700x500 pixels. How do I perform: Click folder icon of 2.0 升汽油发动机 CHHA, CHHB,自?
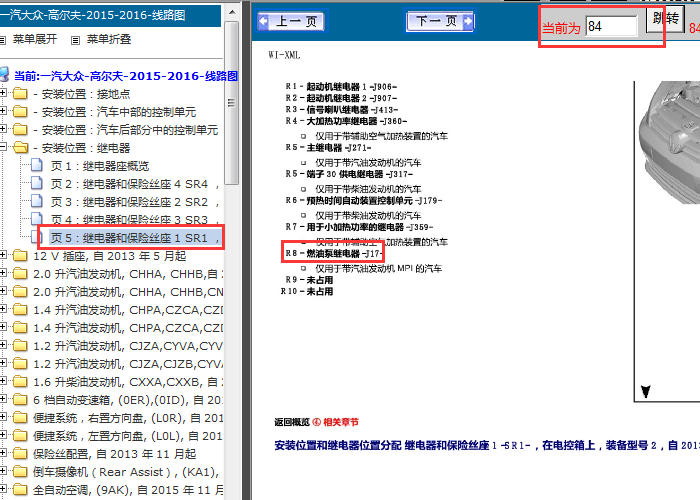pyautogui.click(x=20, y=274)
